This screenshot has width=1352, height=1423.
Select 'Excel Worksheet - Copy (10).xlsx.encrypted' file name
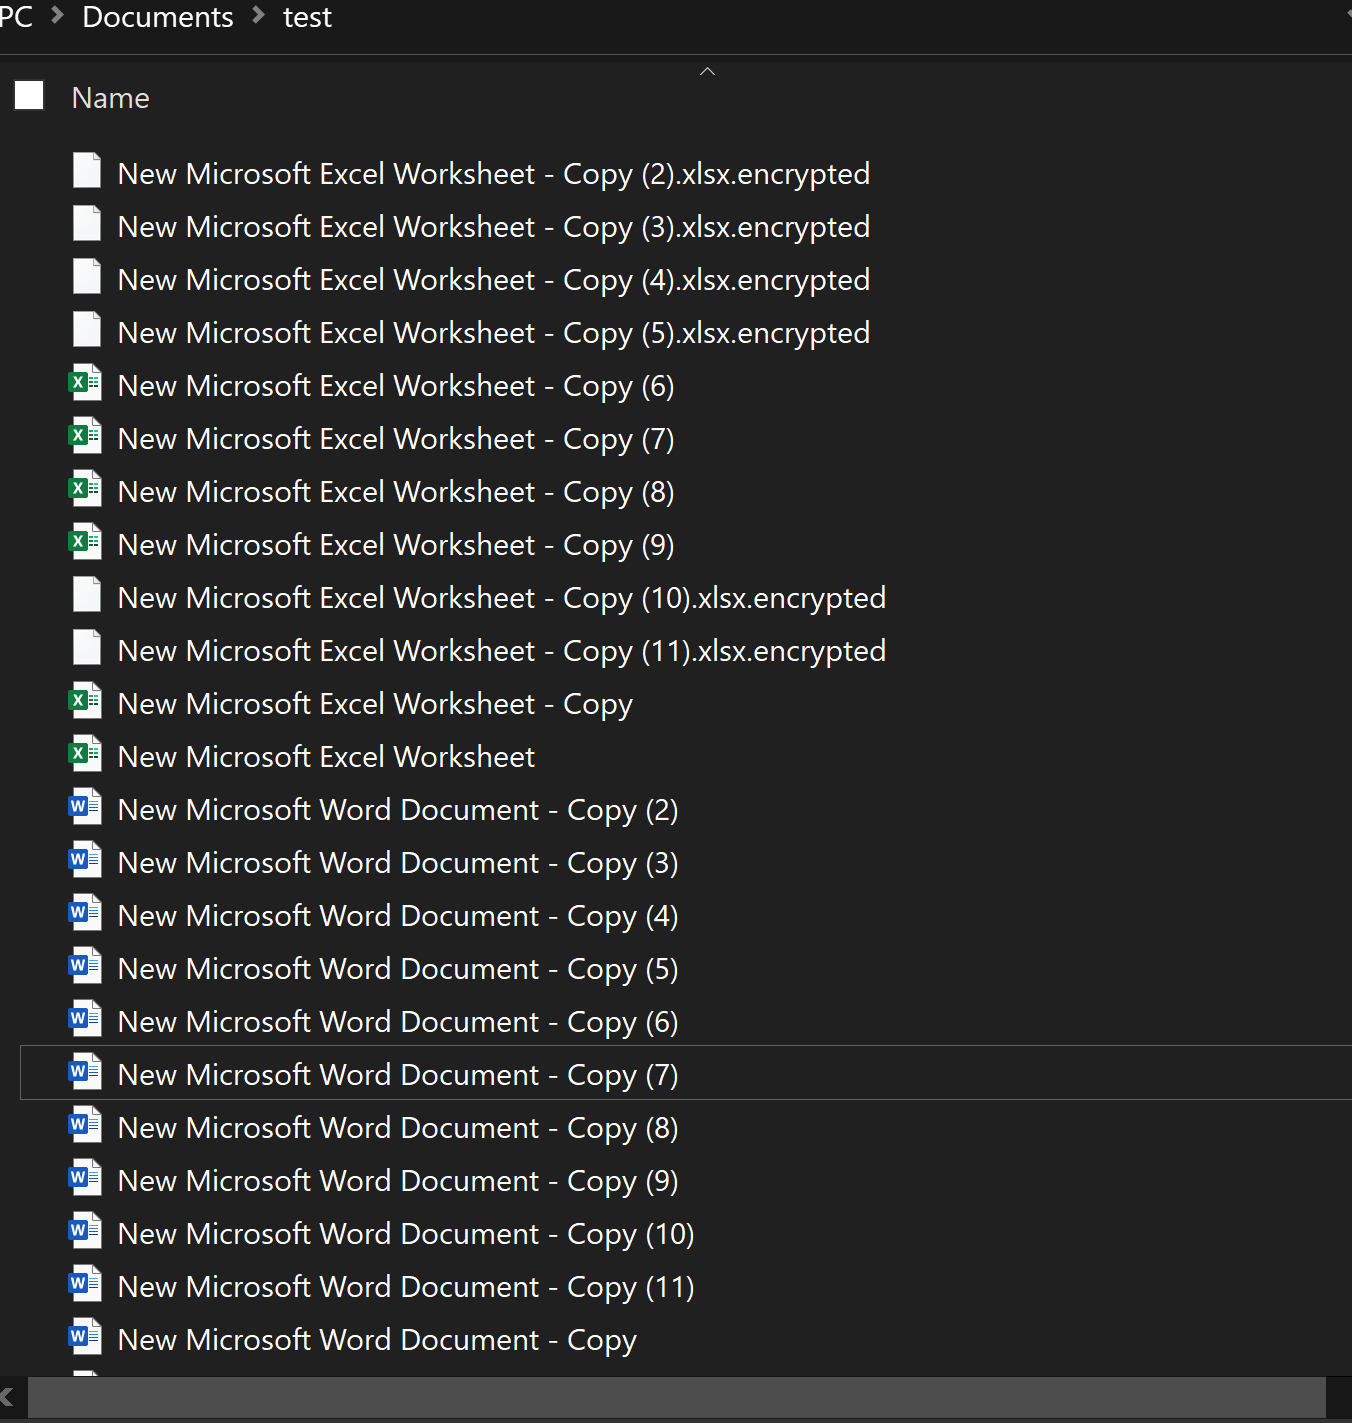click(x=502, y=598)
